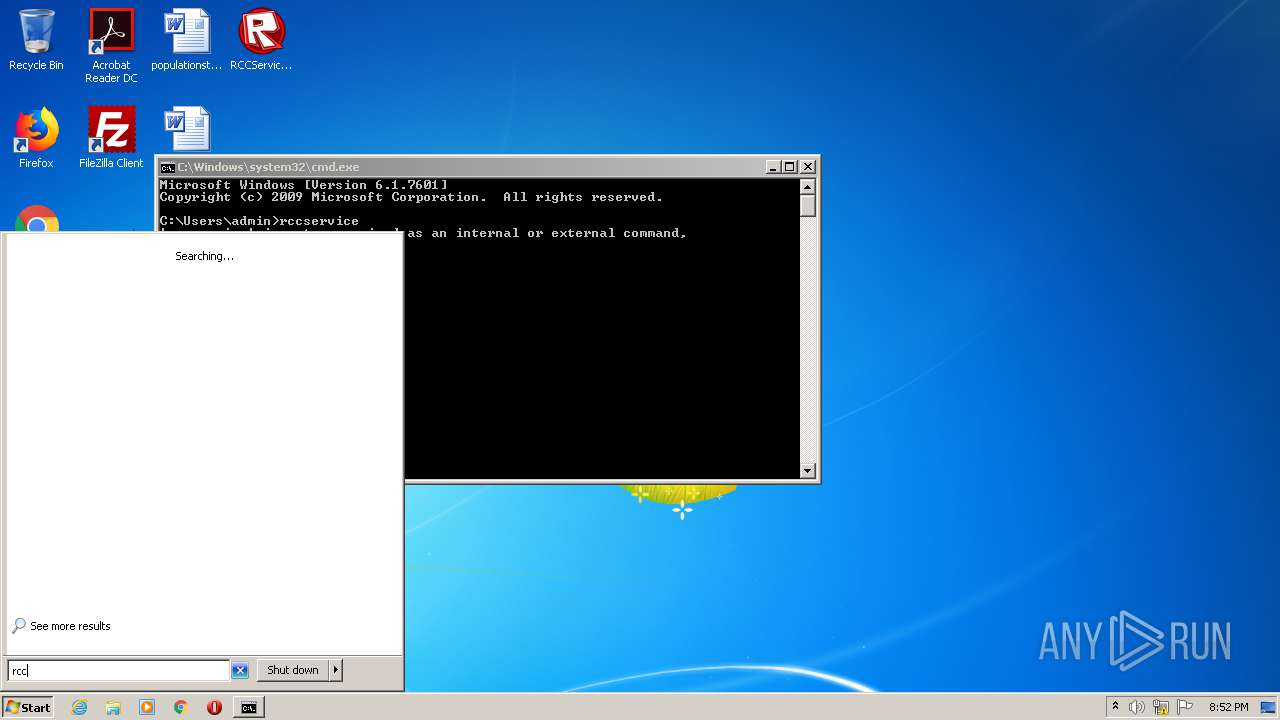Open Internet Explorer from the taskbar
This screenshot has height=720, width=1280.
(80, 707)
